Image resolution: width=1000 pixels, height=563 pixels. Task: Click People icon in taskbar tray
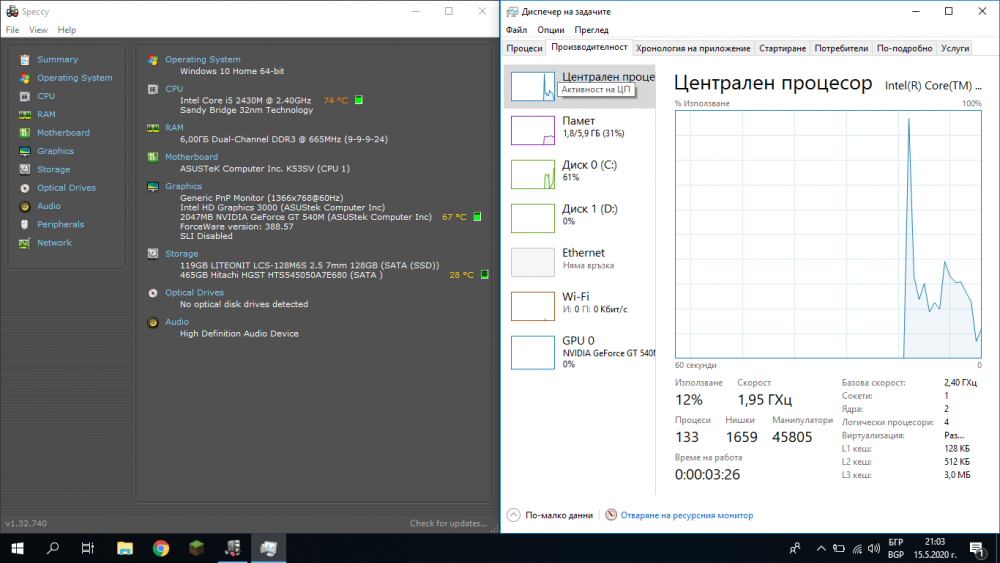[x=795, y=548]
